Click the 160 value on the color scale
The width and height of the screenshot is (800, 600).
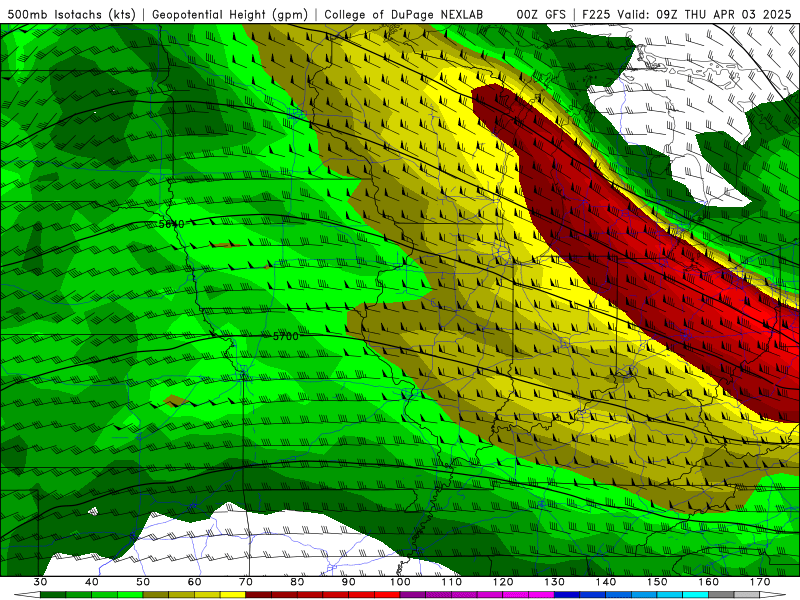(x=709, y=582)
